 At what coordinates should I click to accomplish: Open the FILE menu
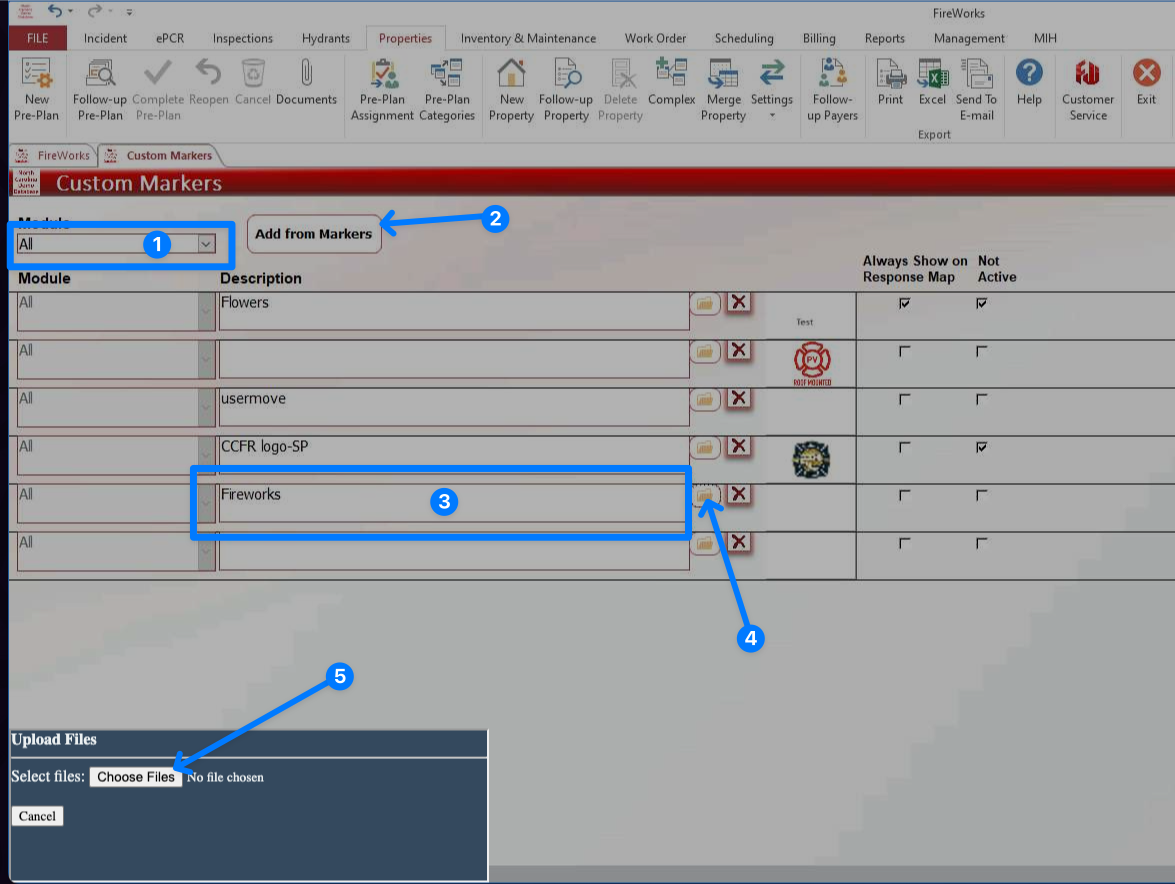[x=37, y=38]
